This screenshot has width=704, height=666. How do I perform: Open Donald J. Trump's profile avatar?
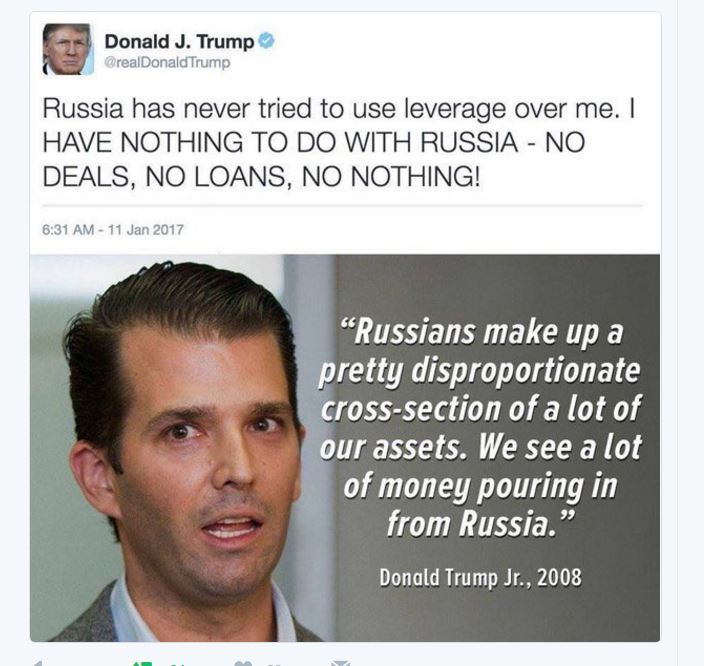[68, 49]
